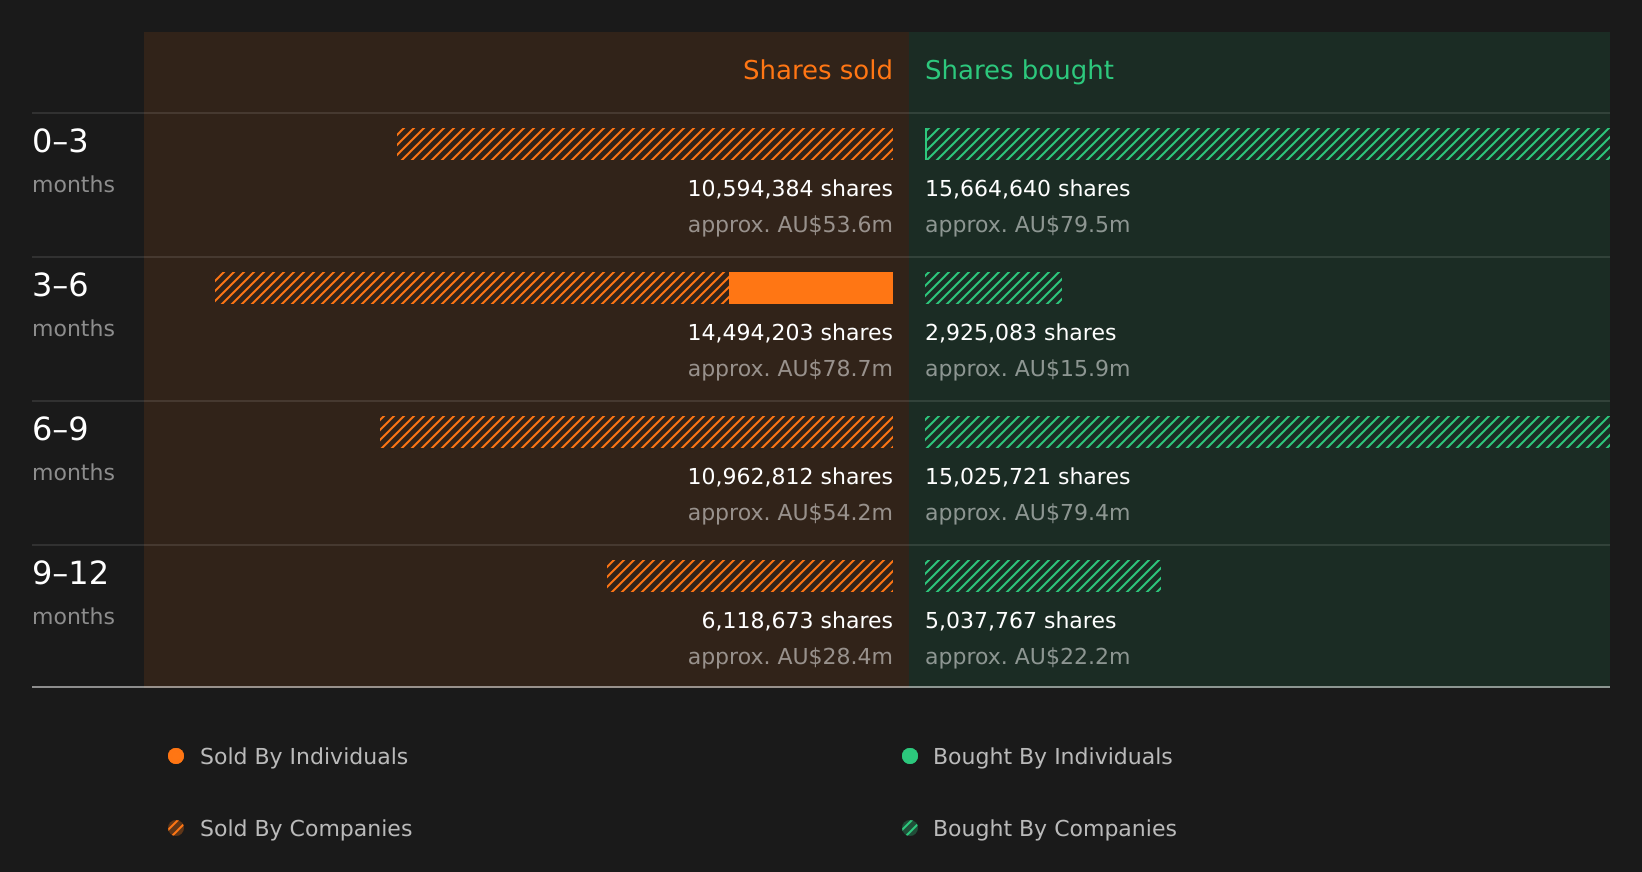This screenshot has height=872, width=1642.
Task: Click the Shares sold column header
Action: point(817,70)
